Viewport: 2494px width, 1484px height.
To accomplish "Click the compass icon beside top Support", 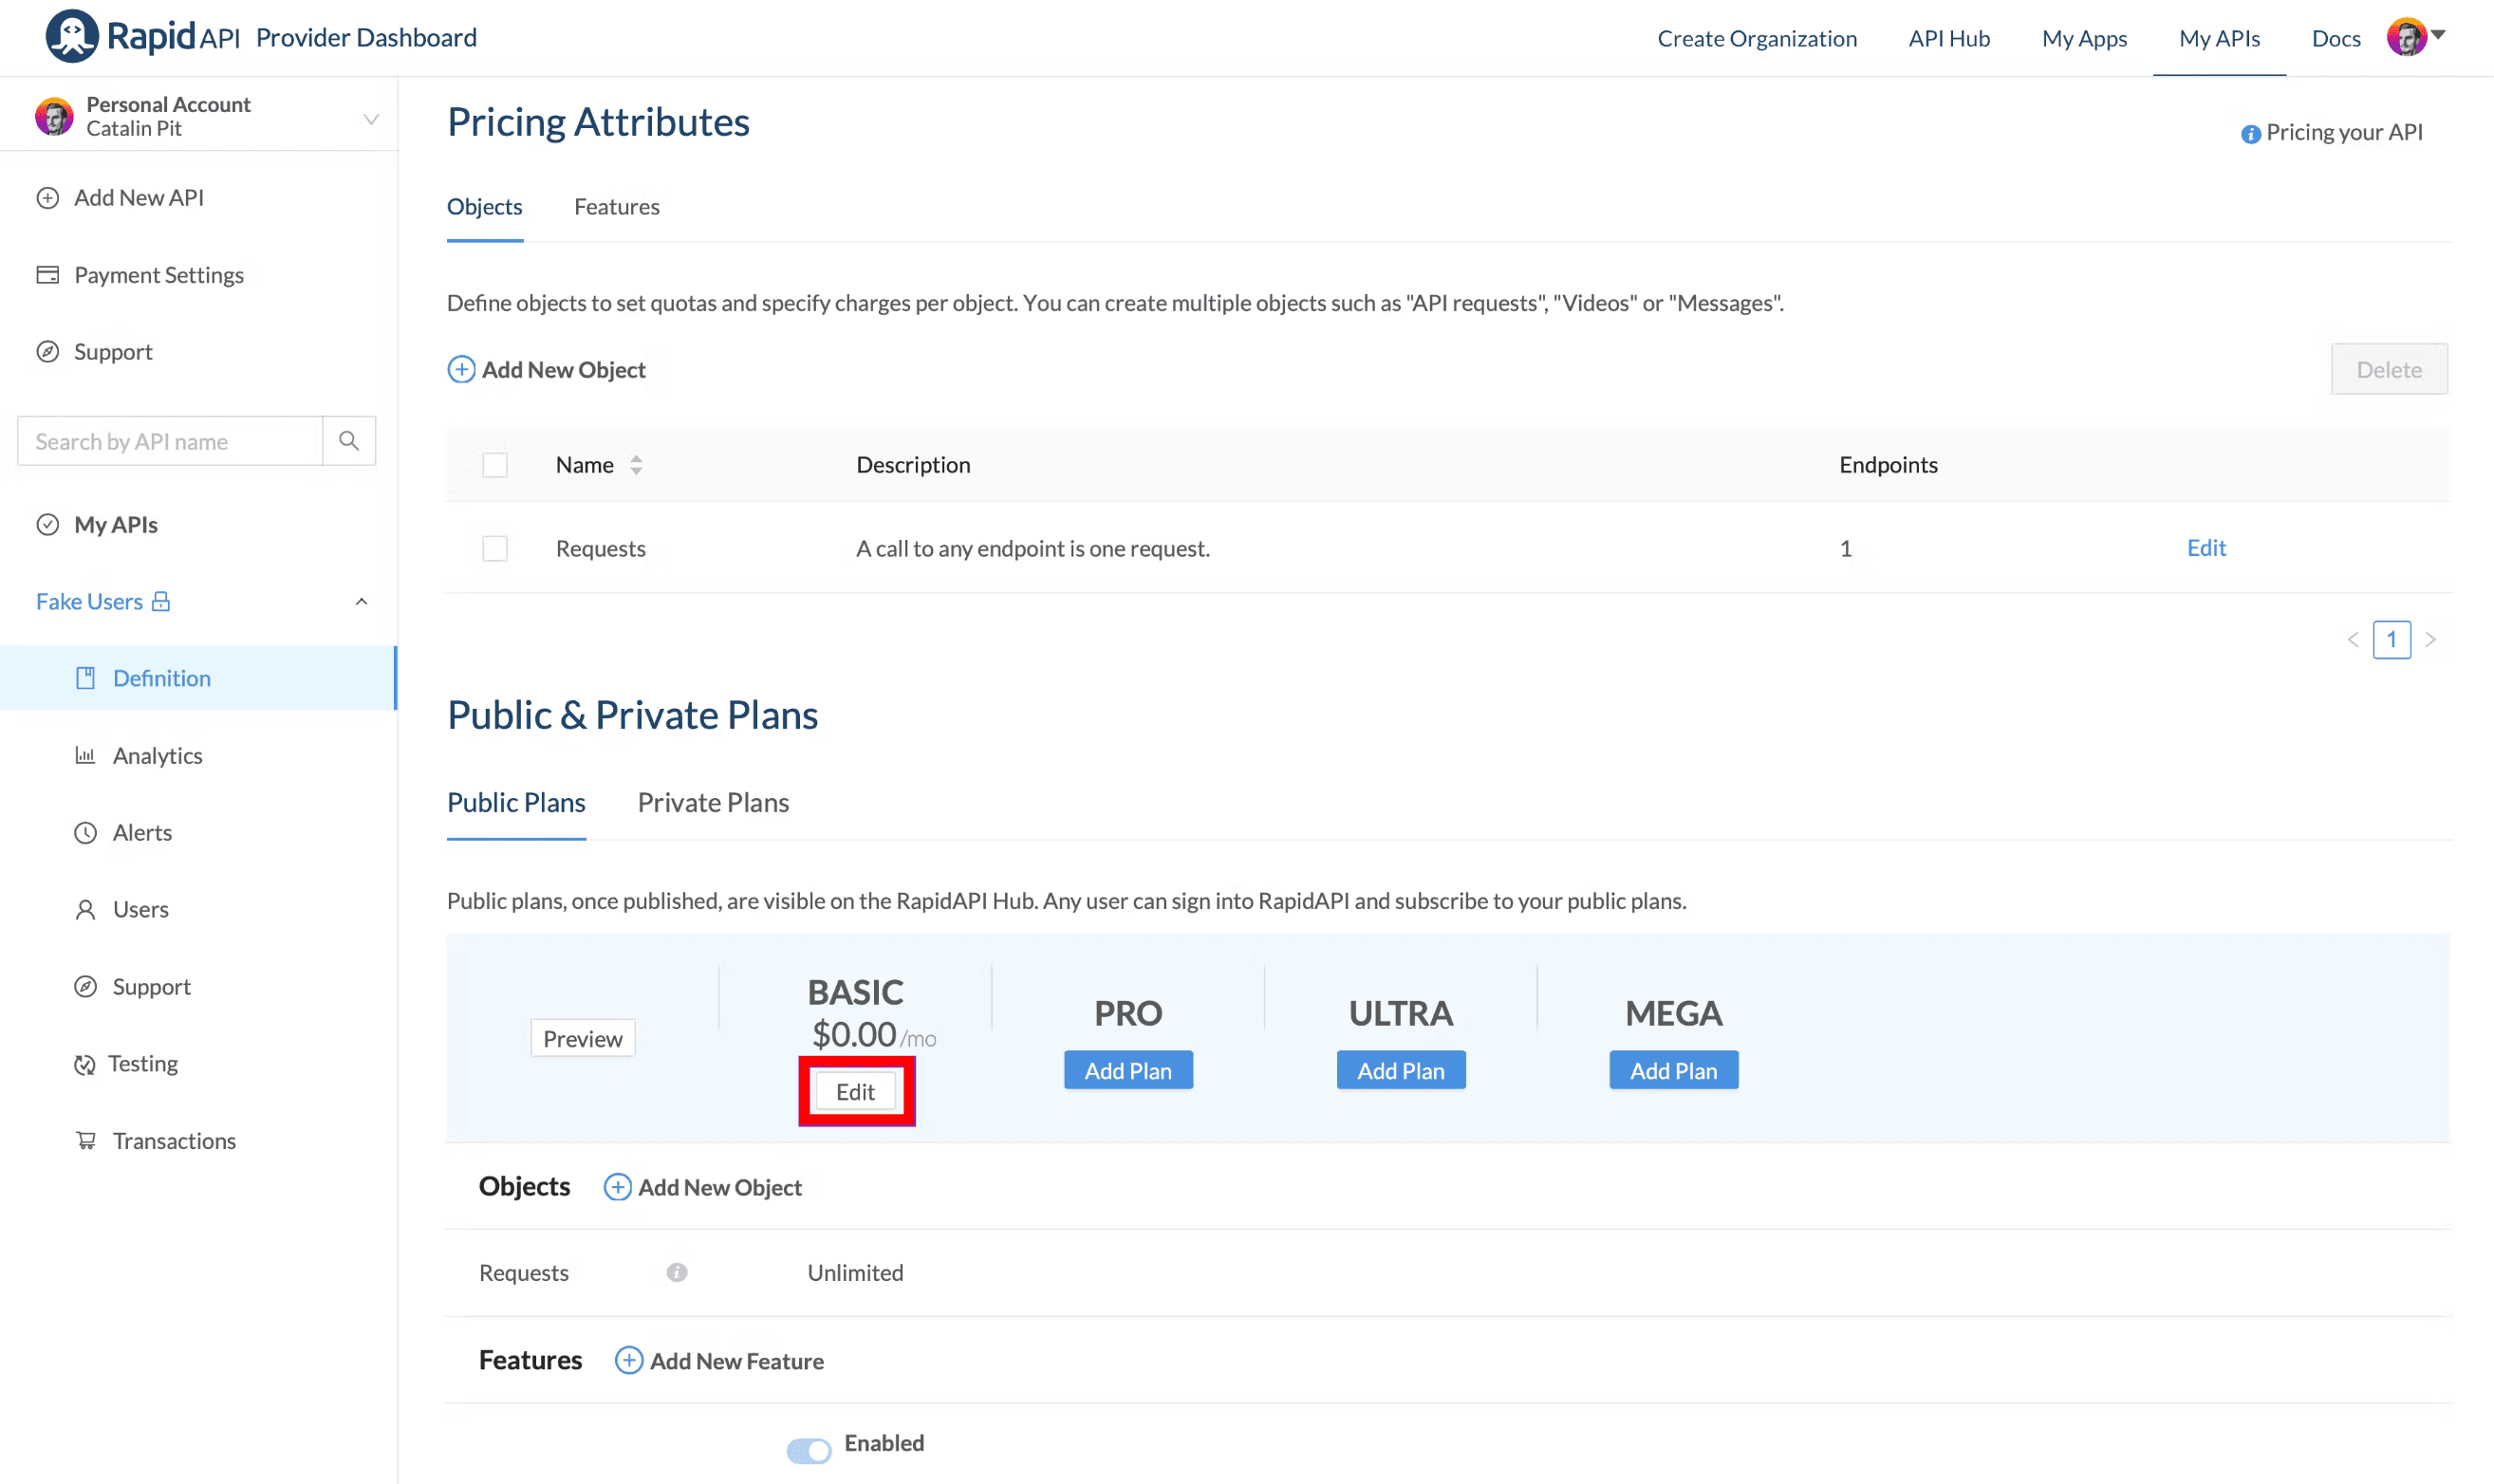I will tap(48, 352).
